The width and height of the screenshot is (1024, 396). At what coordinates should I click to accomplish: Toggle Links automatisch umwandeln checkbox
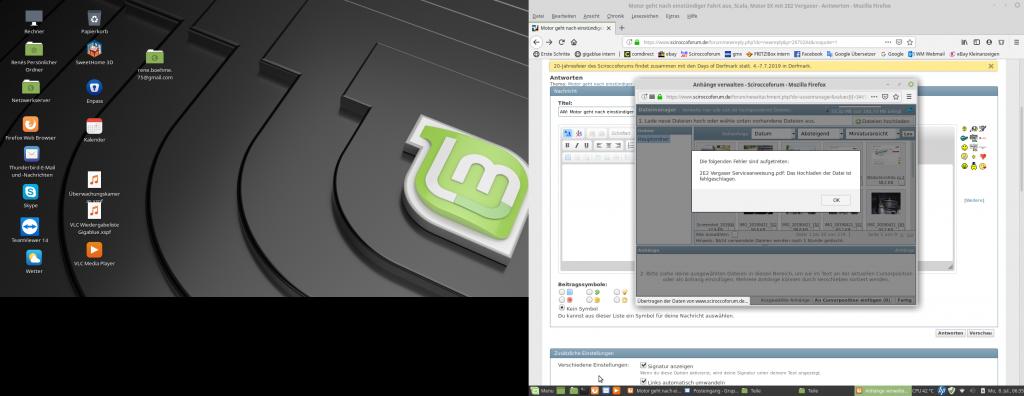click(644, 382)
